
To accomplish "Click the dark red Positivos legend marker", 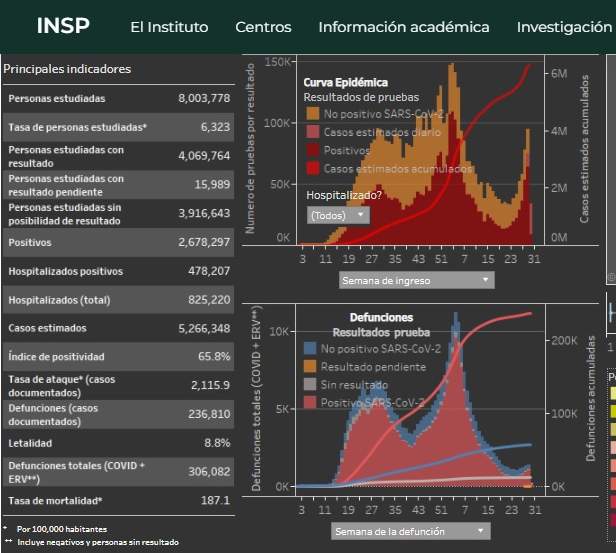I will coord(313,150).
